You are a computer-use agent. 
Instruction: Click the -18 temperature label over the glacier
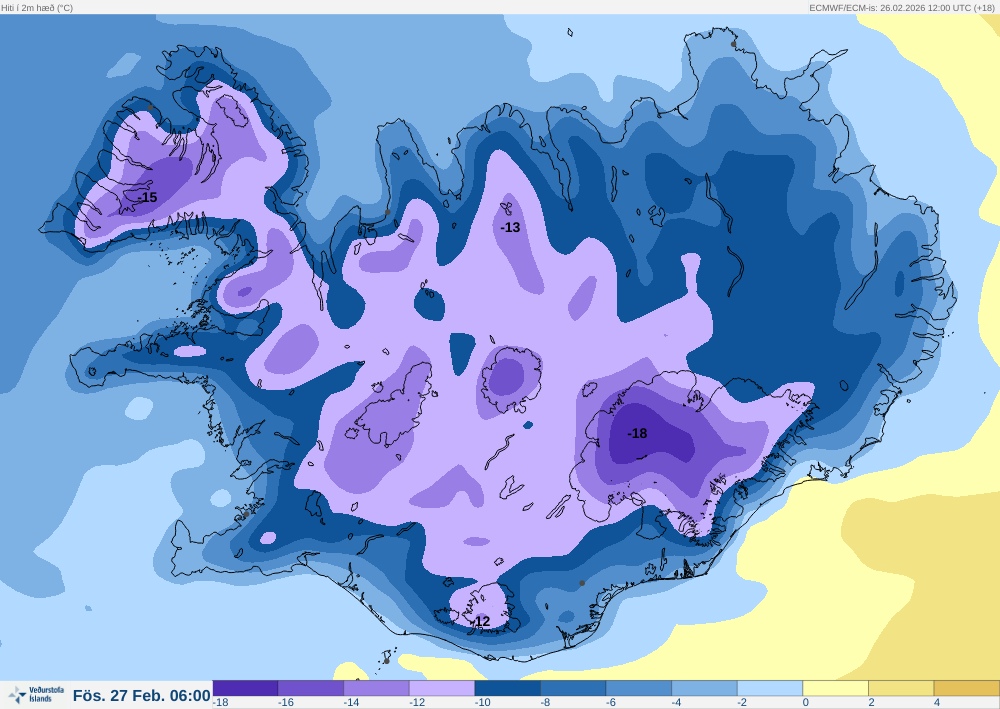pos(637,434)
